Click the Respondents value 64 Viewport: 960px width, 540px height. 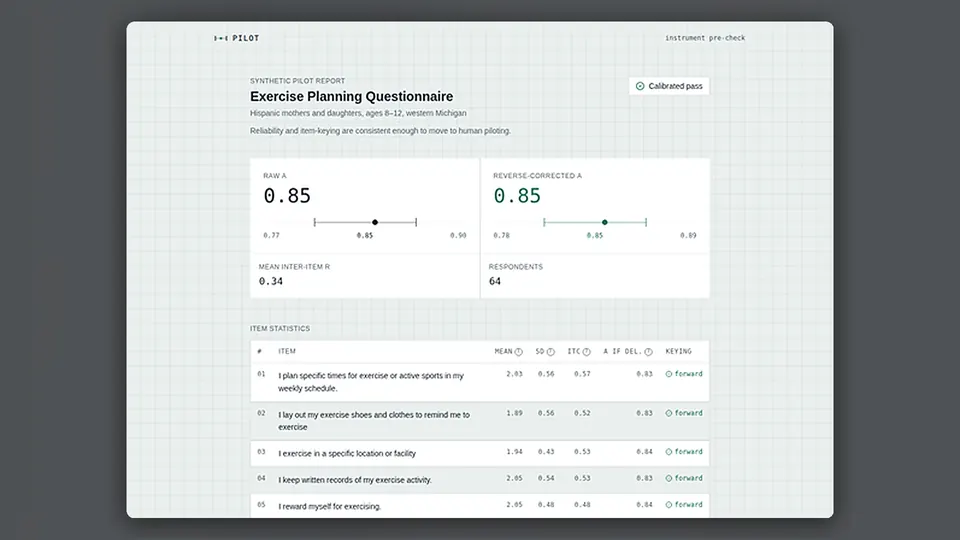pos(495,282)
